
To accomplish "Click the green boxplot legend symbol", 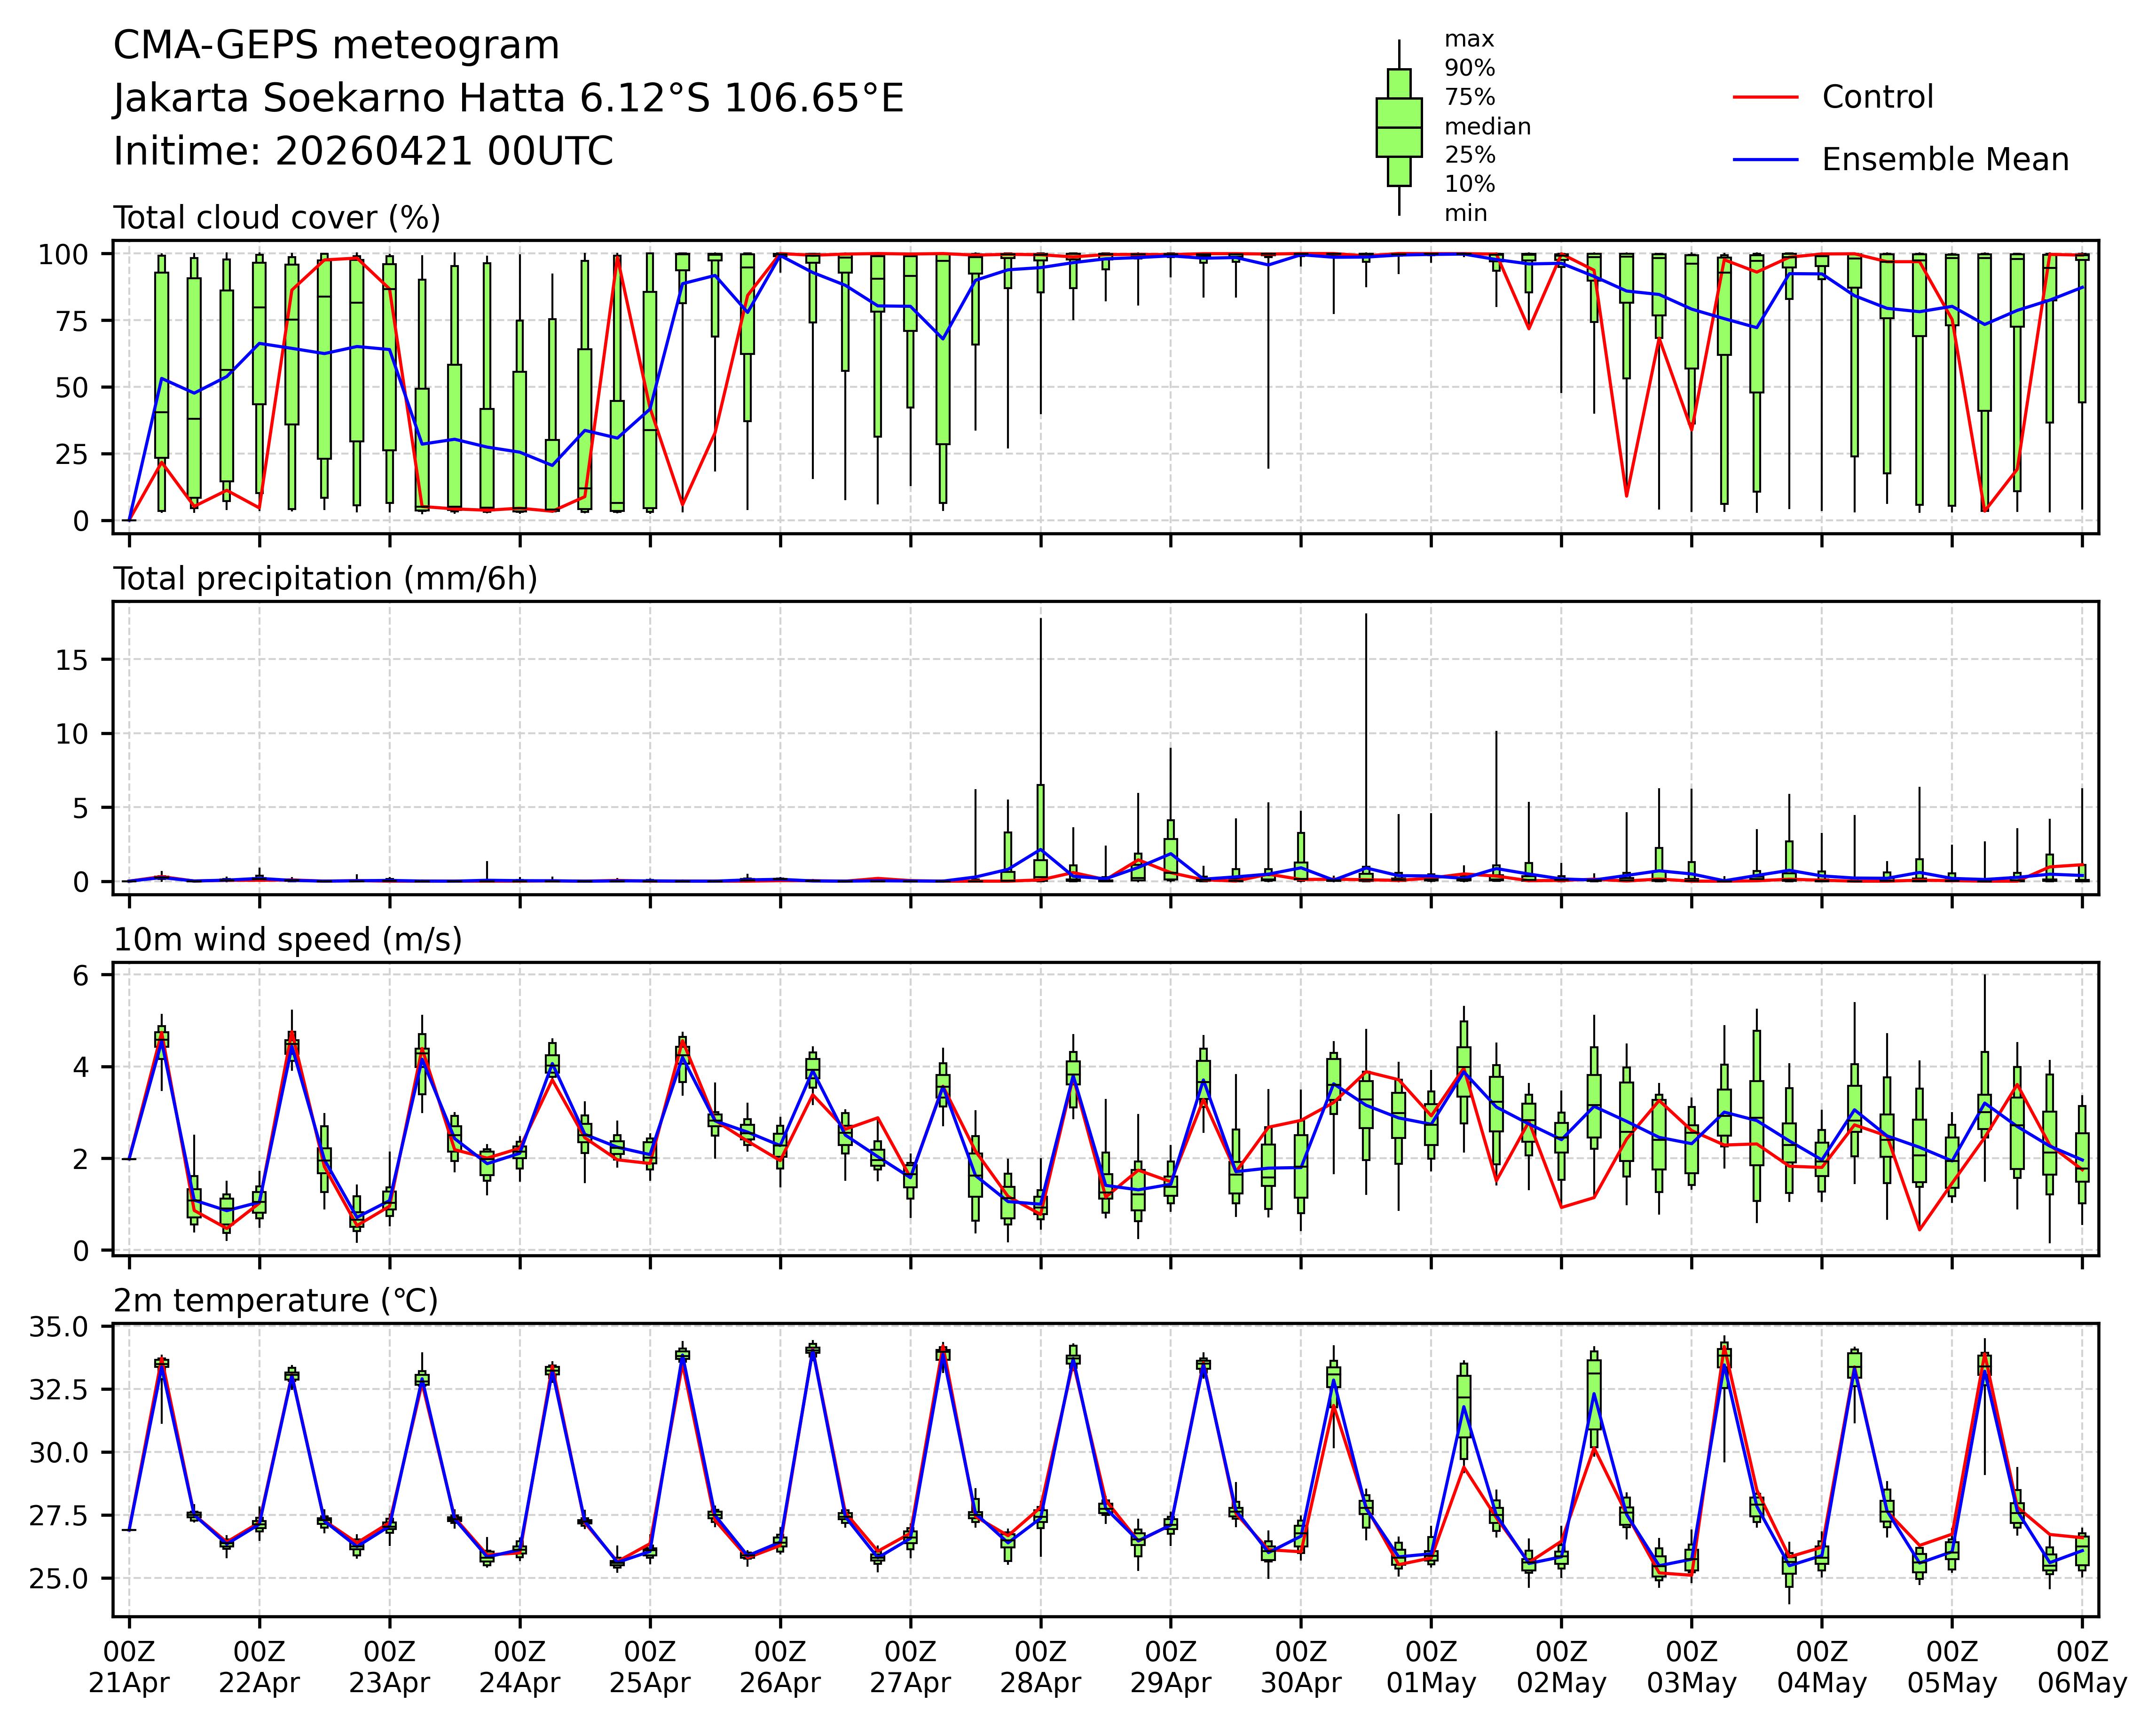I will tap(1398, 128).
